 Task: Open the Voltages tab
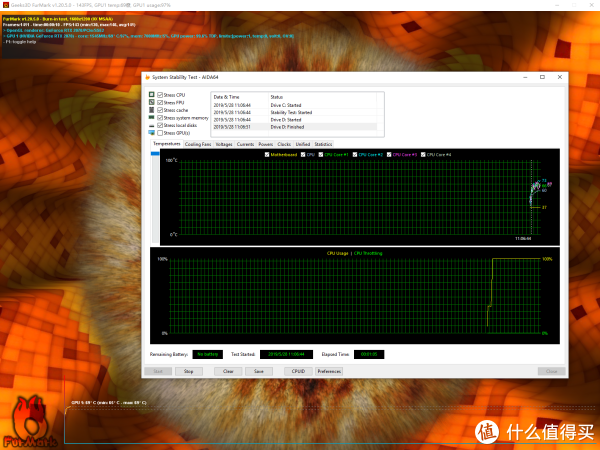(224, 144)
